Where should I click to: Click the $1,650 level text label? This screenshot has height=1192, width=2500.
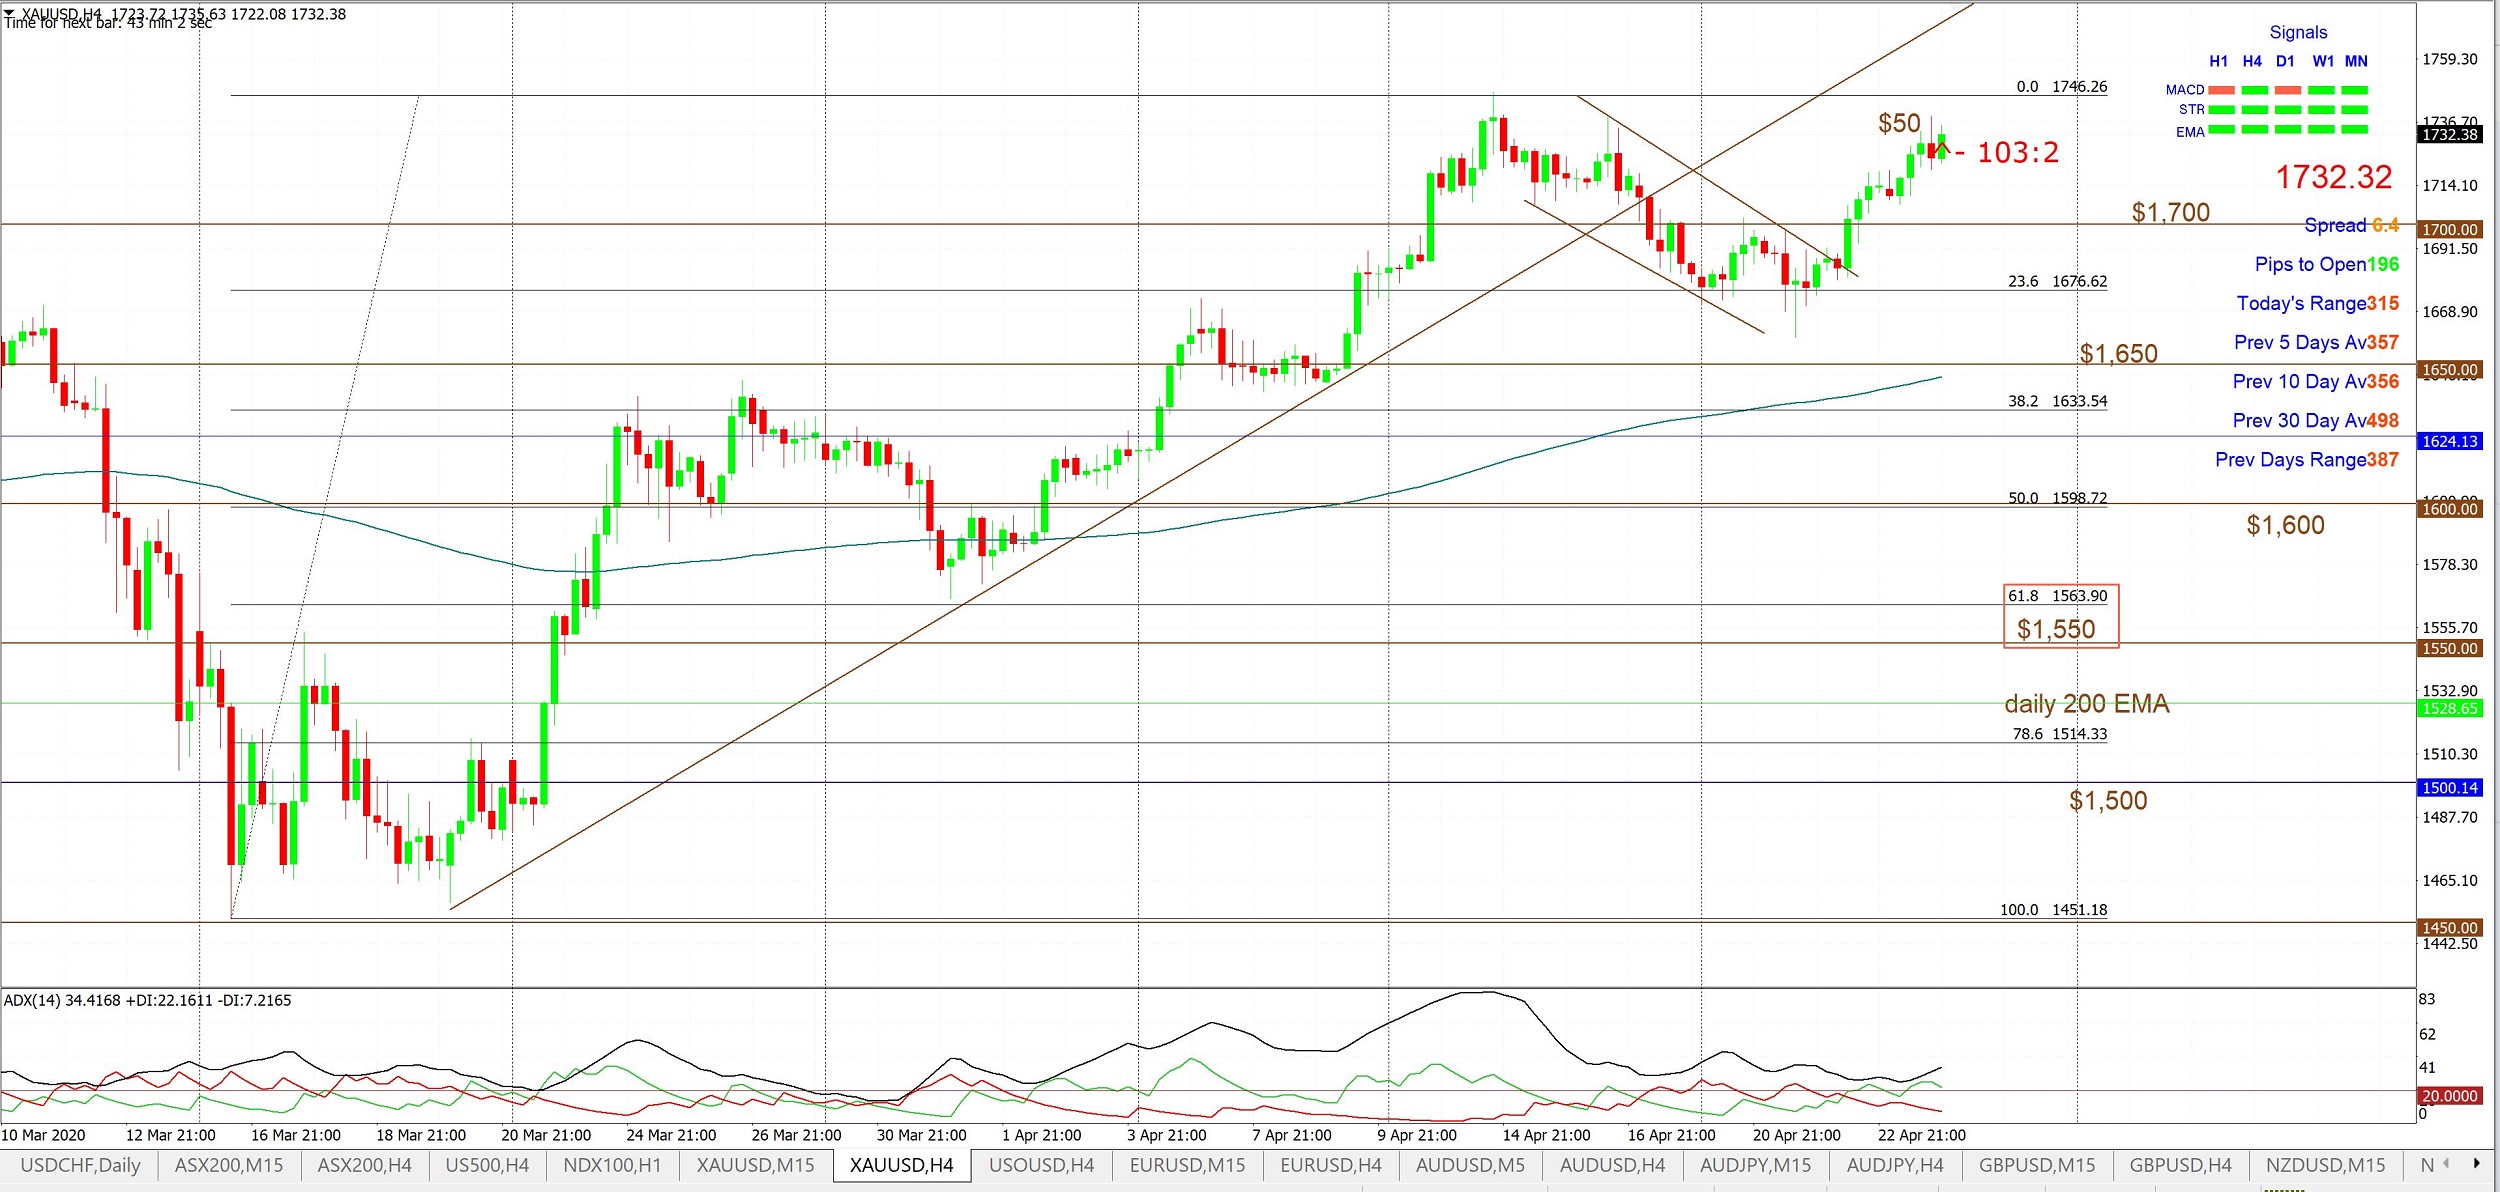click(2118, 353)
